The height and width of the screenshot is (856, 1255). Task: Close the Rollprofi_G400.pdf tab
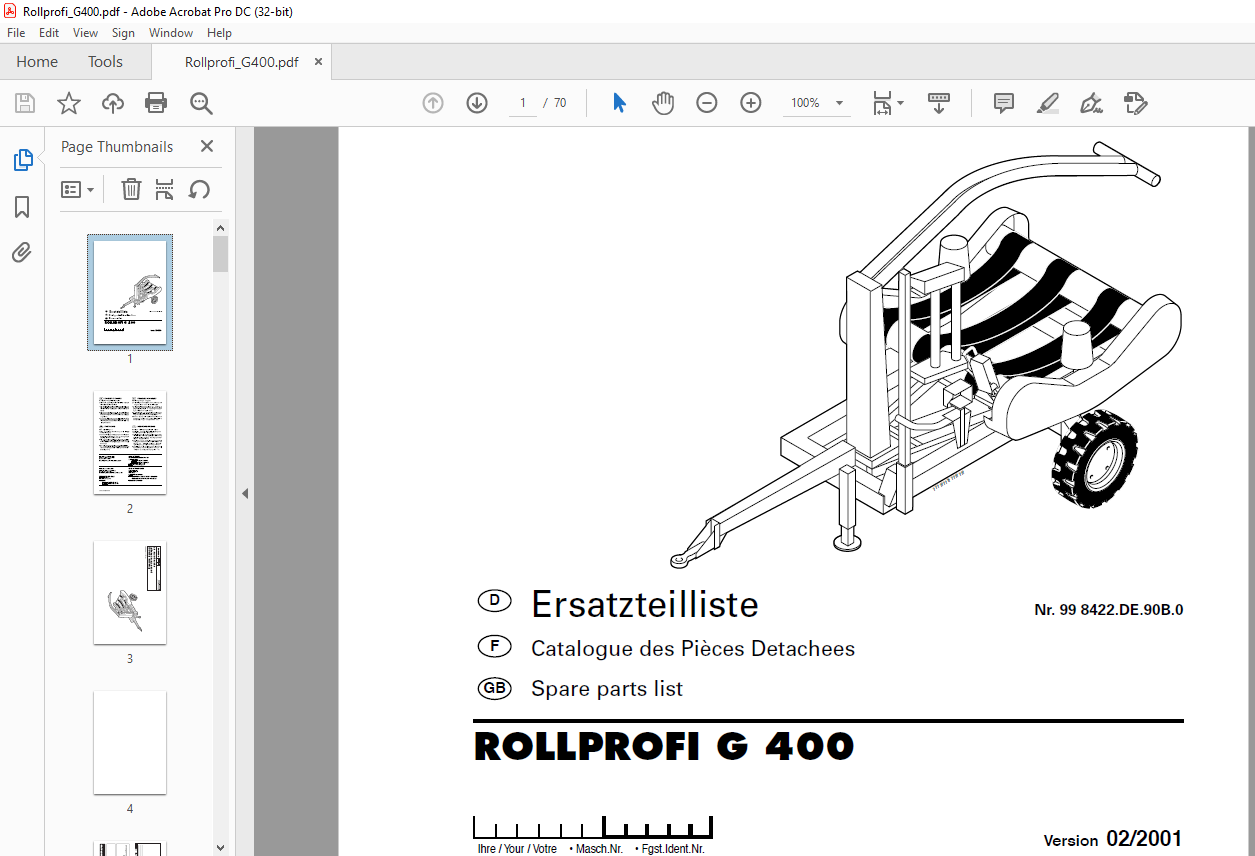318,62
